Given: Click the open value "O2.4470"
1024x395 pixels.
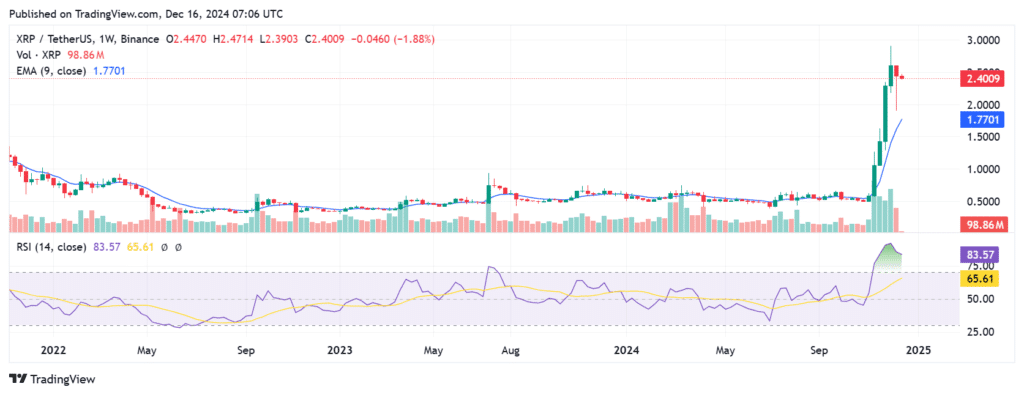Looking at the screenshot, I should 187,39.
